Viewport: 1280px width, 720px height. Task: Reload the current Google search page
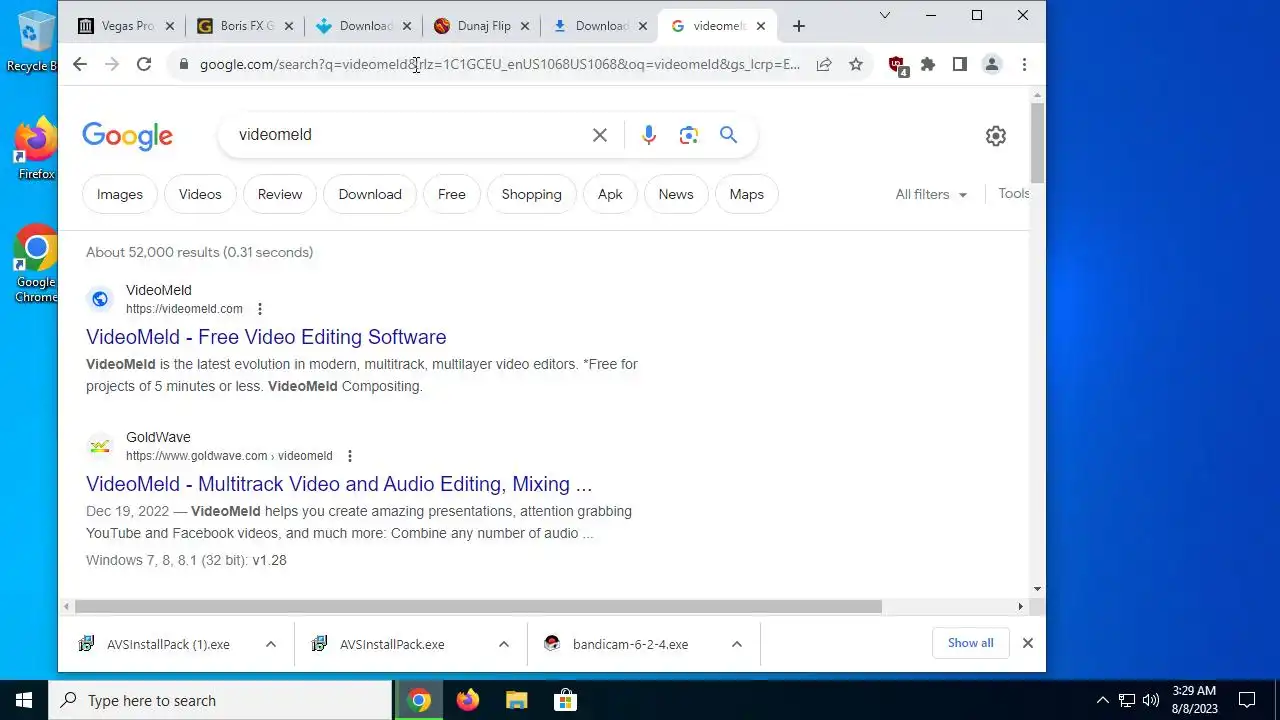click(144, 64)
